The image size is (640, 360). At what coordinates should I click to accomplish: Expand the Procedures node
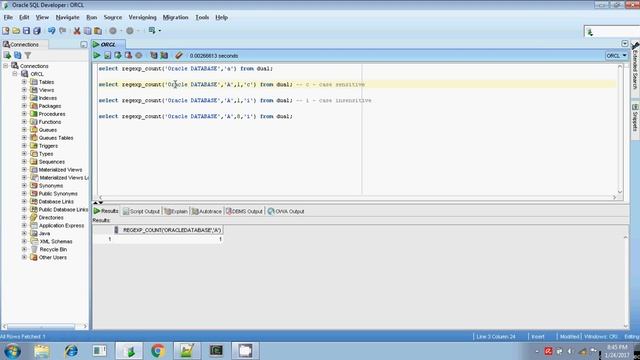coord(24,114)
